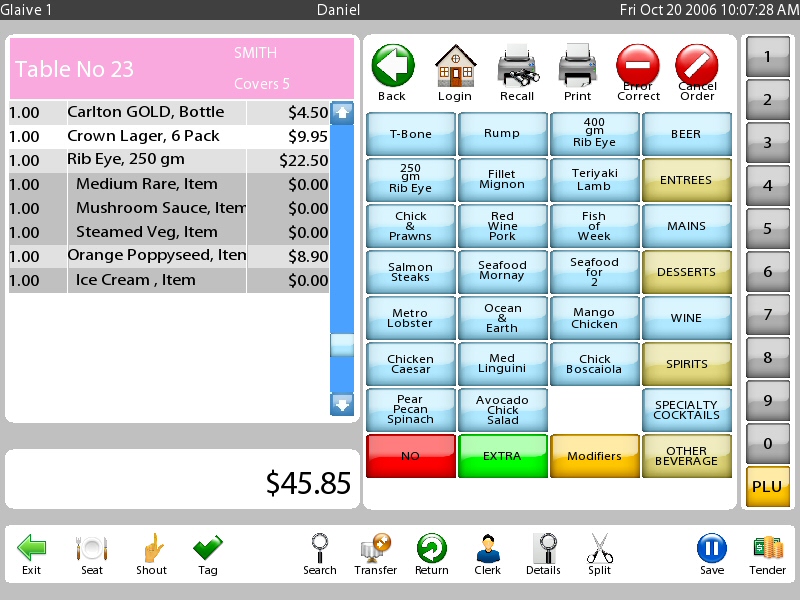Open the SPIRITS category
Viewport: 800px width, 600px height.
(x=686, y=364)
